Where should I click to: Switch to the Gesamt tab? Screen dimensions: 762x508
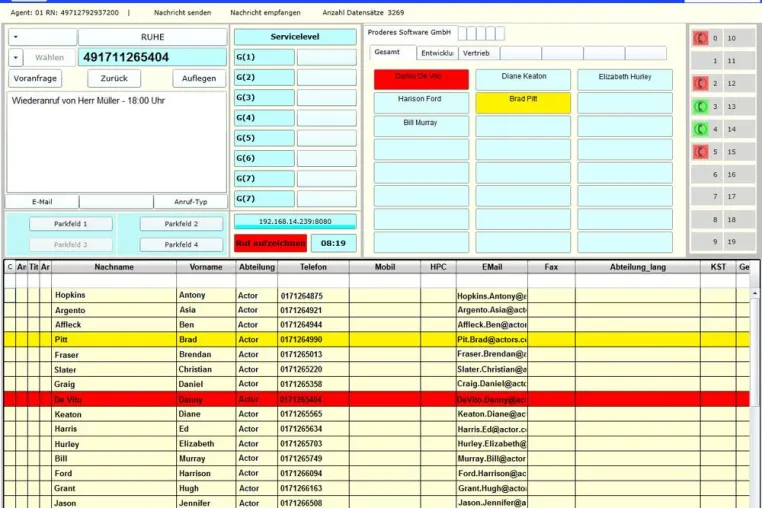pyautogui.click(x=392, y=53)
